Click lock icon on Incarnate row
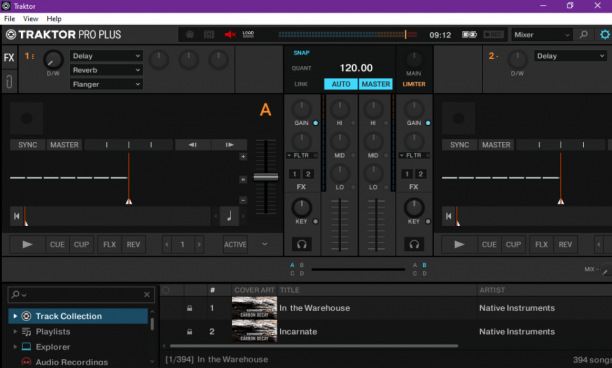 [x=189, y=332]
